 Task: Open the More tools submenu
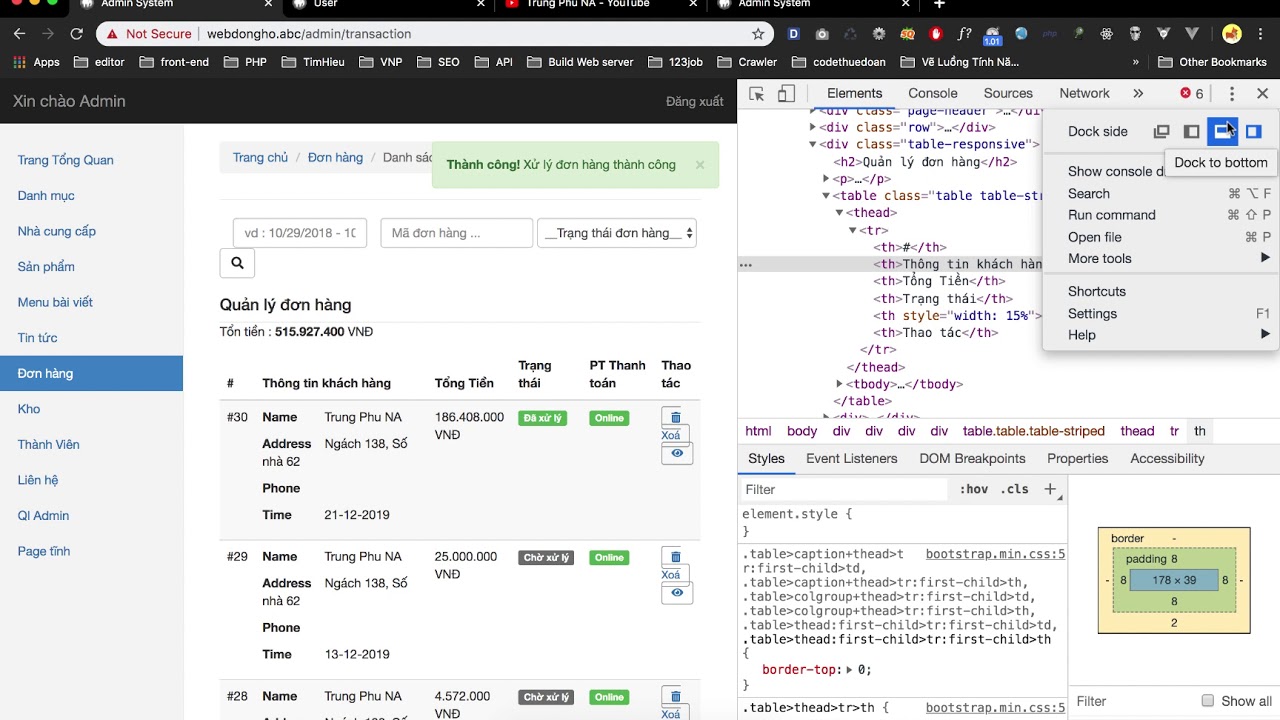tap(1161, 258)
